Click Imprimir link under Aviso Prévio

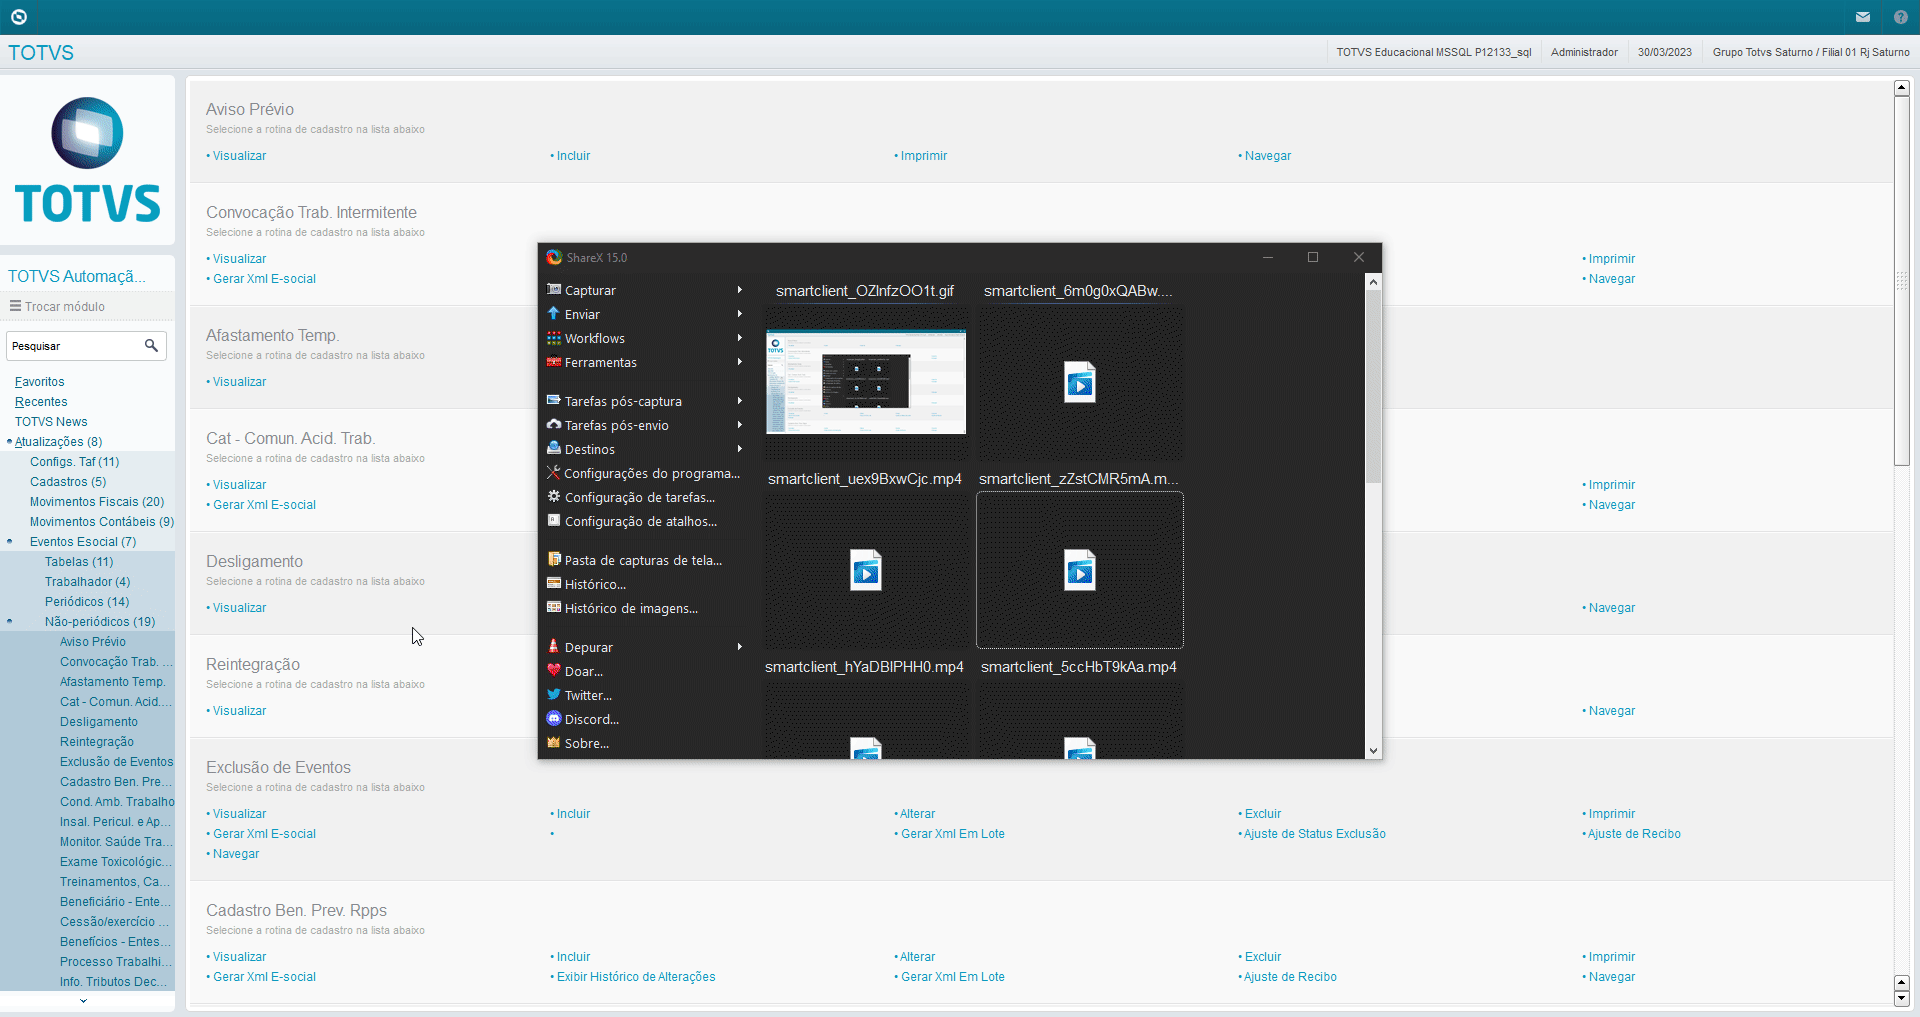923,156
